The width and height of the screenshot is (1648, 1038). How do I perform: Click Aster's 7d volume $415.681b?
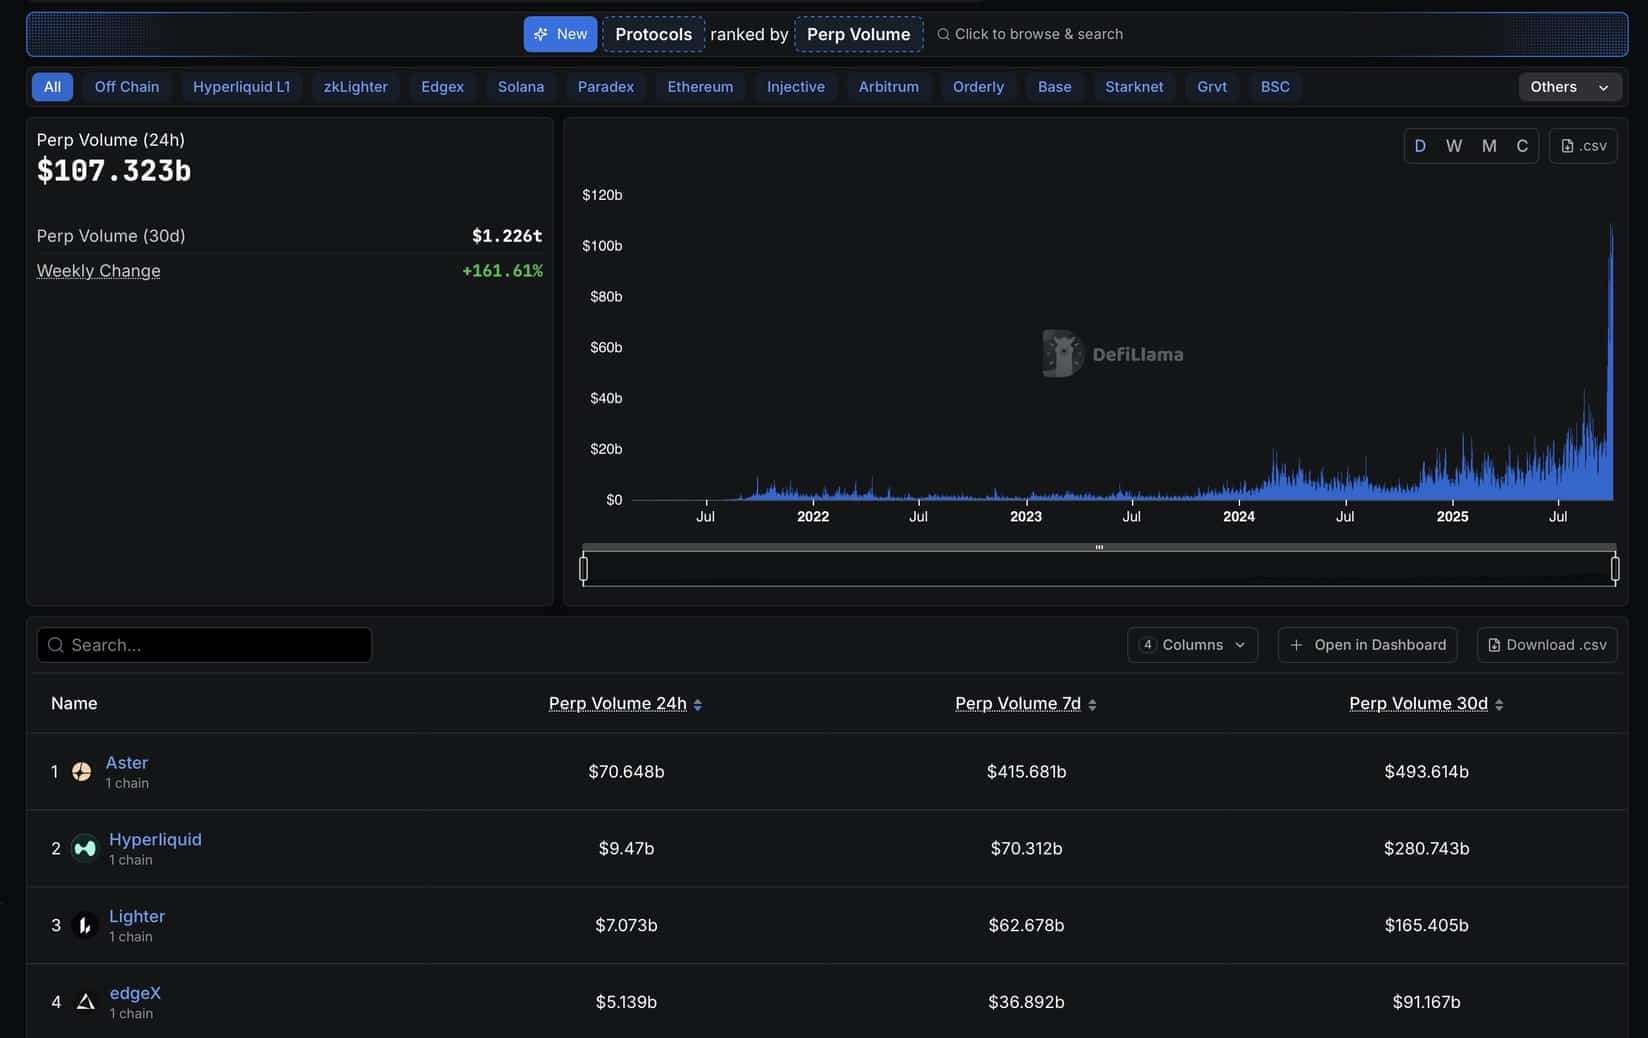pyautogui.click(x=1027, y=772)
